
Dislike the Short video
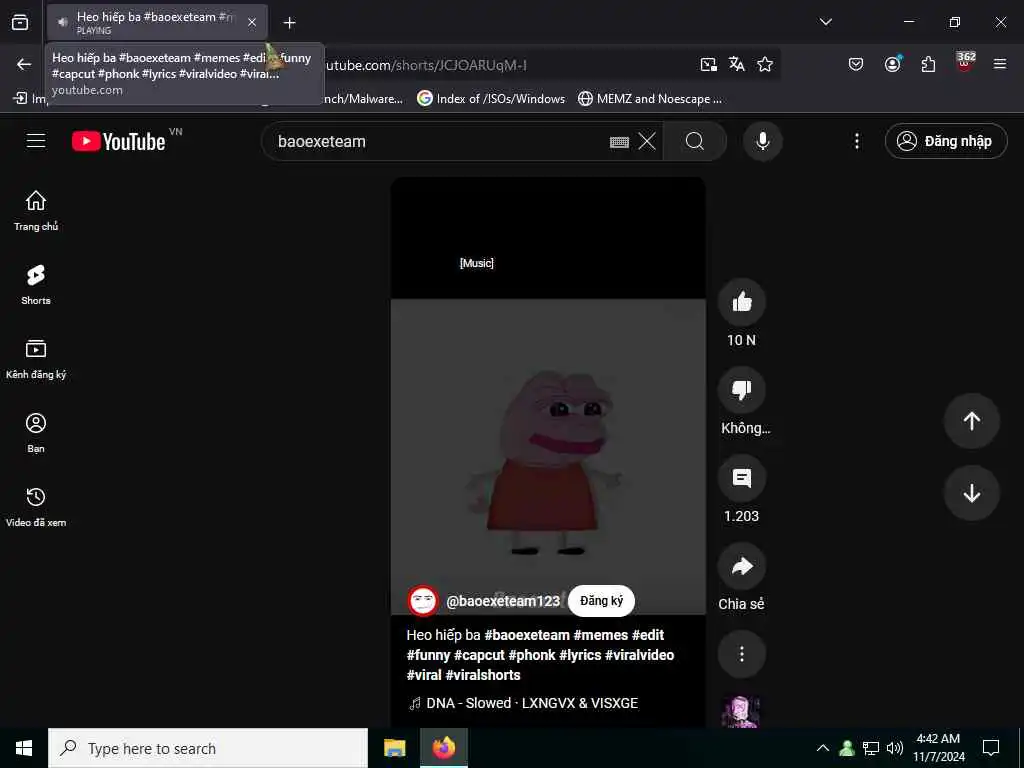coord(742,390)
